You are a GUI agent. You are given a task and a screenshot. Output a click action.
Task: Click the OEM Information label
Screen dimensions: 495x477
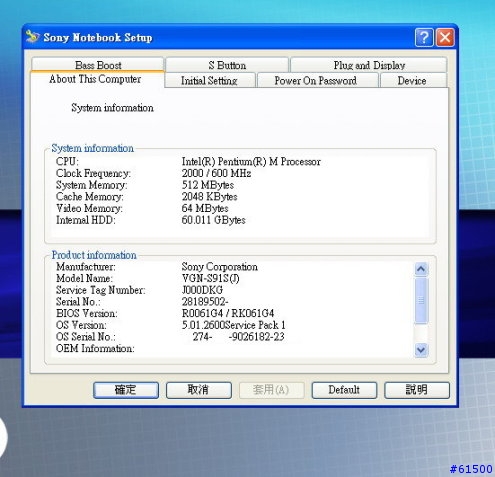point(95,349)
